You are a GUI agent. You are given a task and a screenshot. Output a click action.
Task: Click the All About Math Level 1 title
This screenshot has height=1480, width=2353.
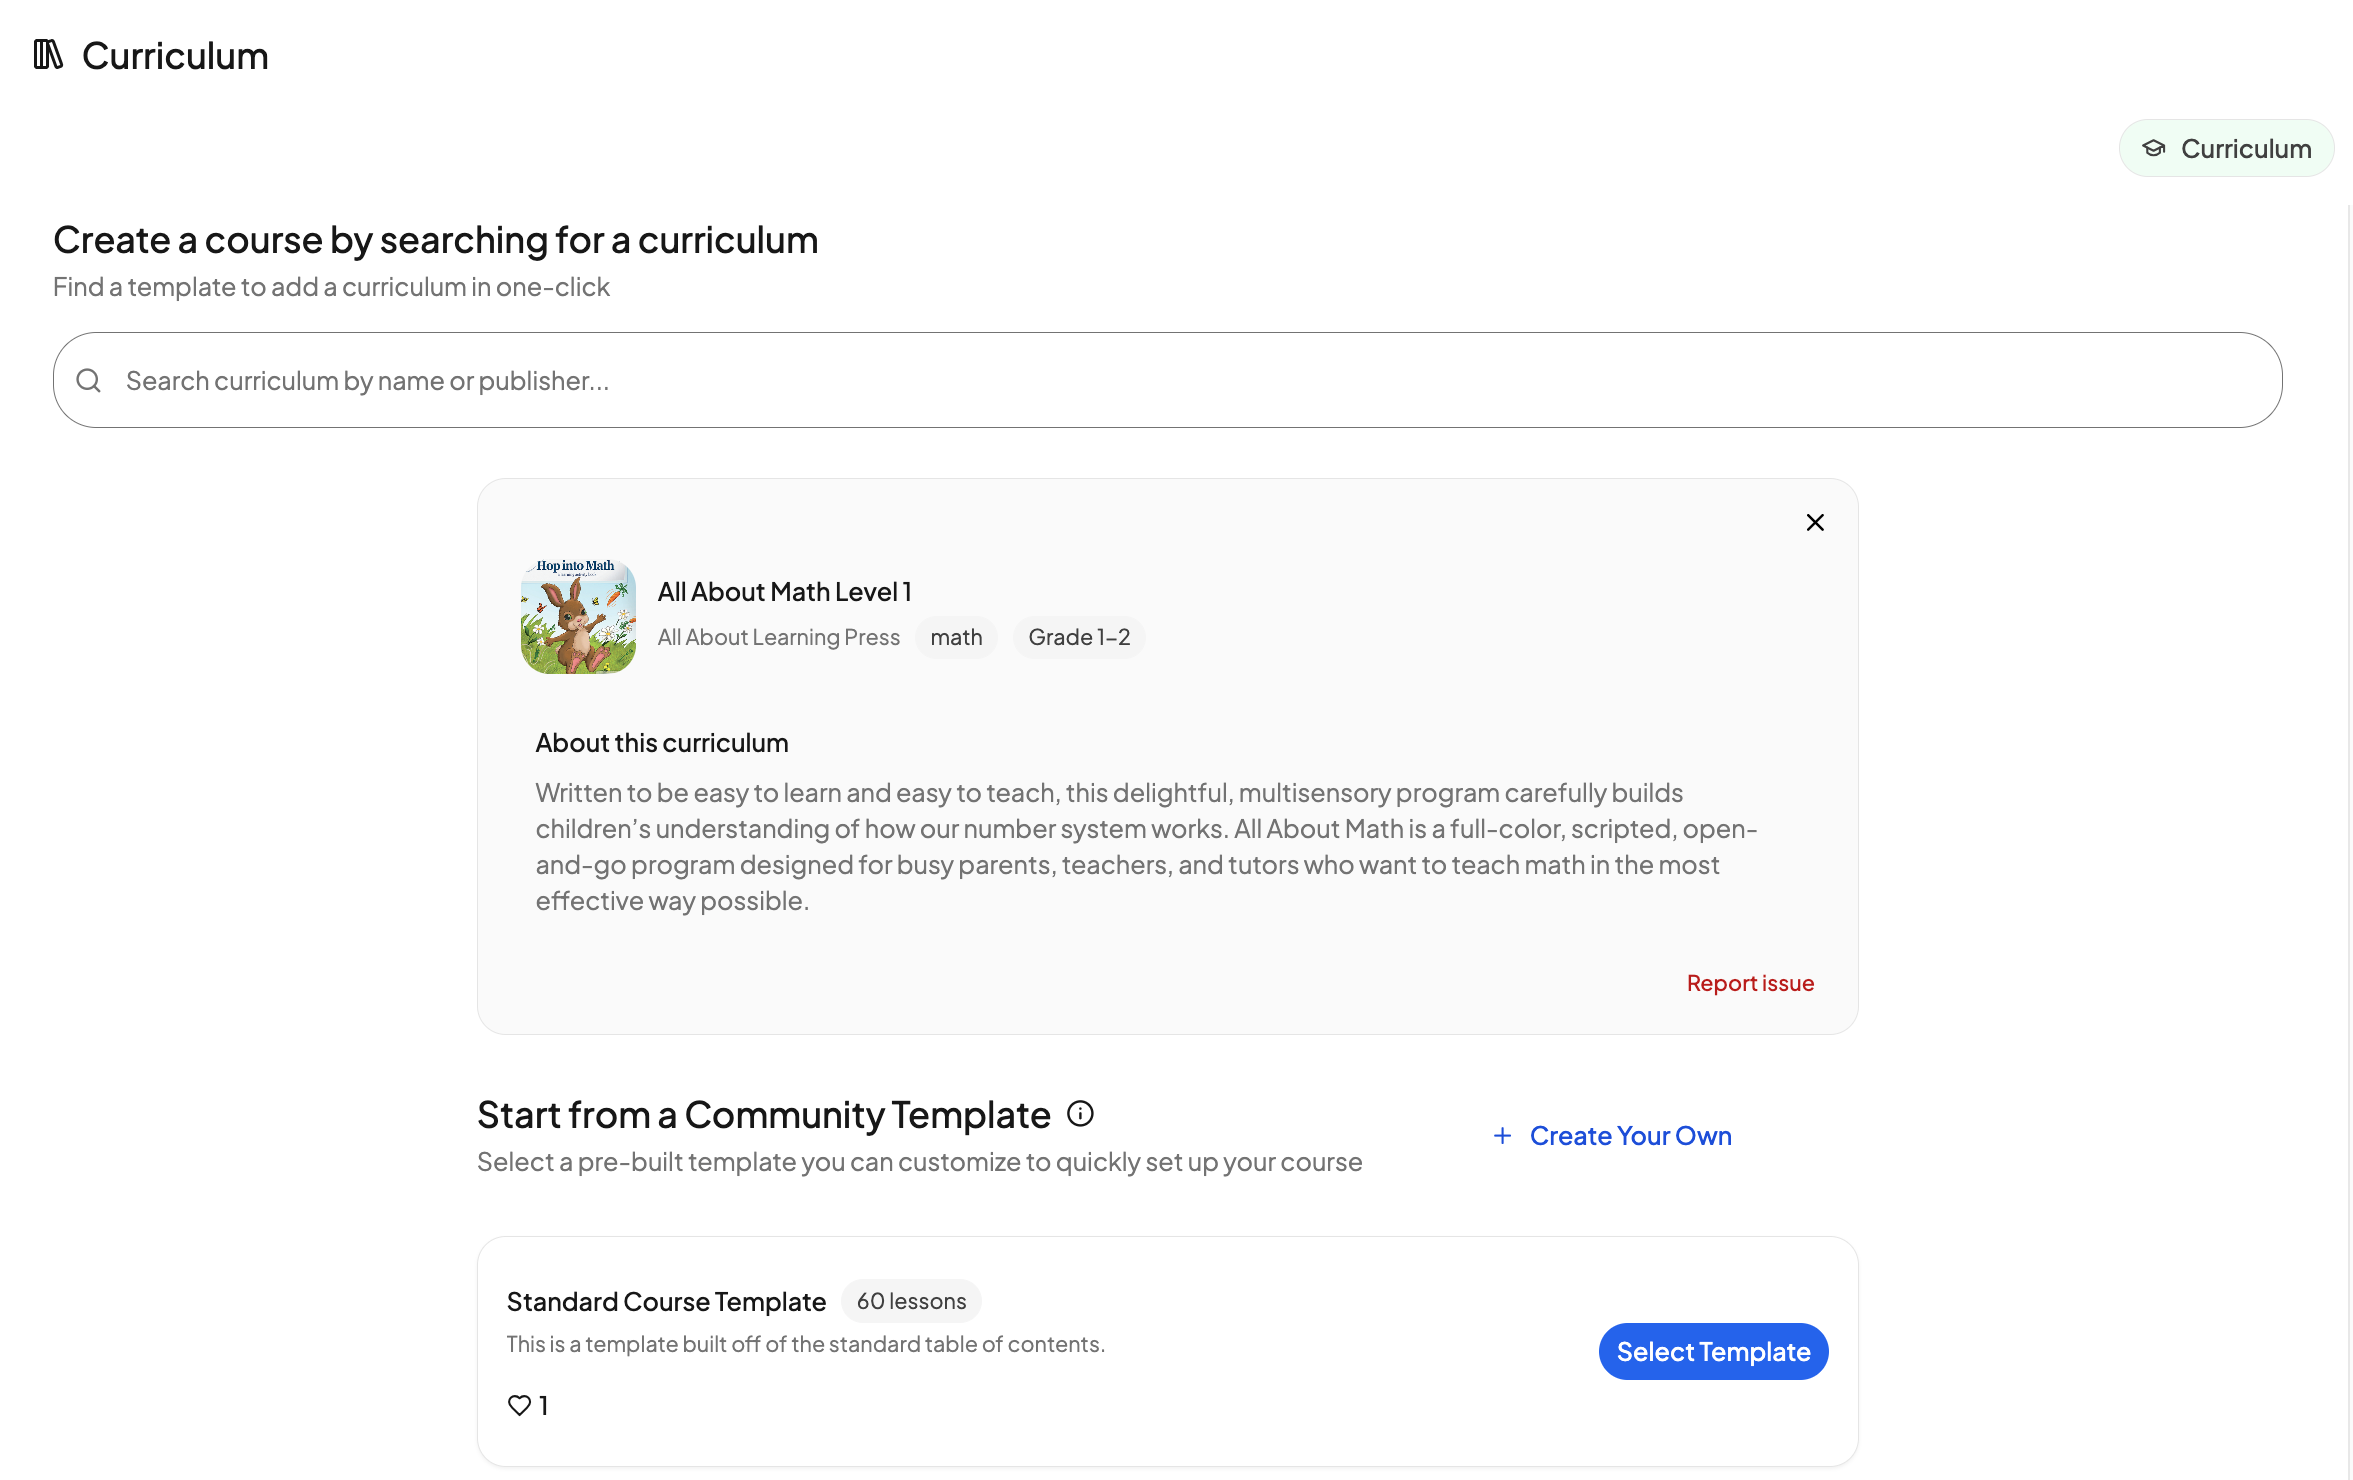coord(784,592)
